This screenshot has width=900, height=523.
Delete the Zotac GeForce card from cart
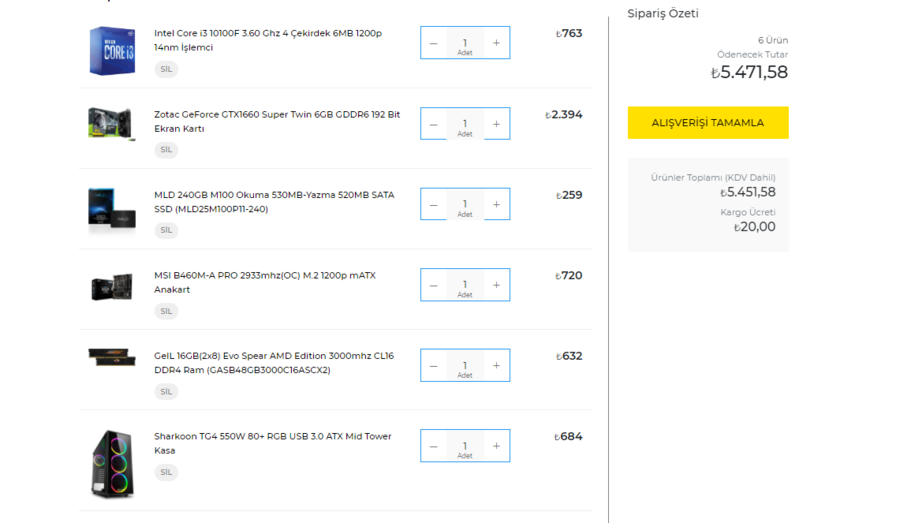click(166, 150)
